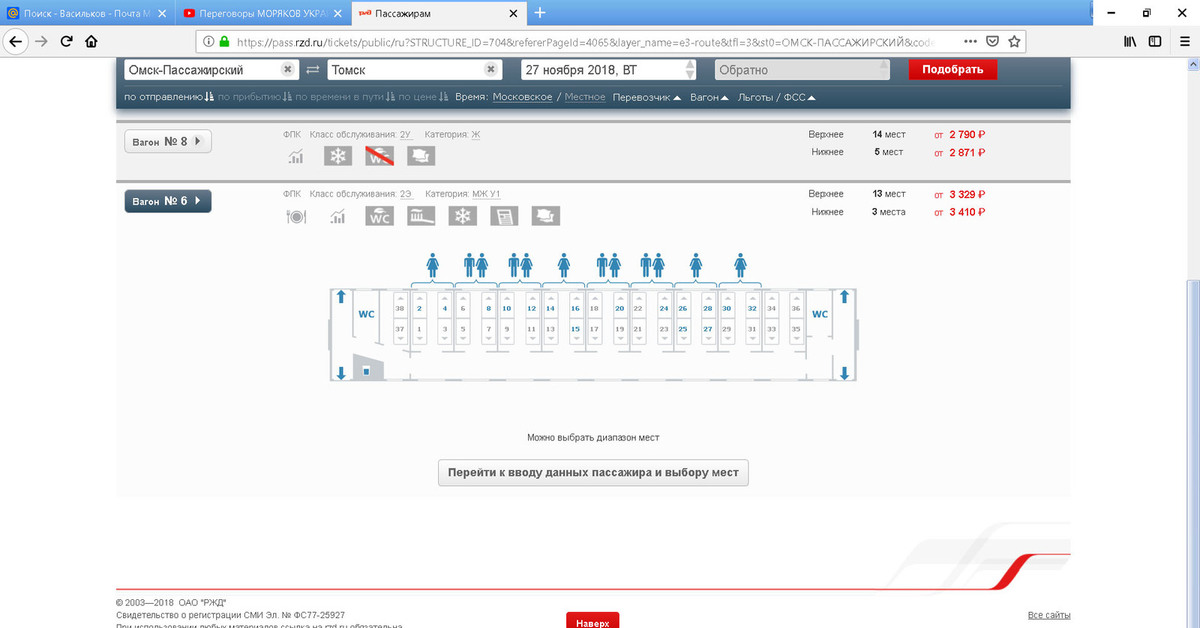Close the Пассажирам tab
The image size is (1200, 628).
click(x=513, y=14)
